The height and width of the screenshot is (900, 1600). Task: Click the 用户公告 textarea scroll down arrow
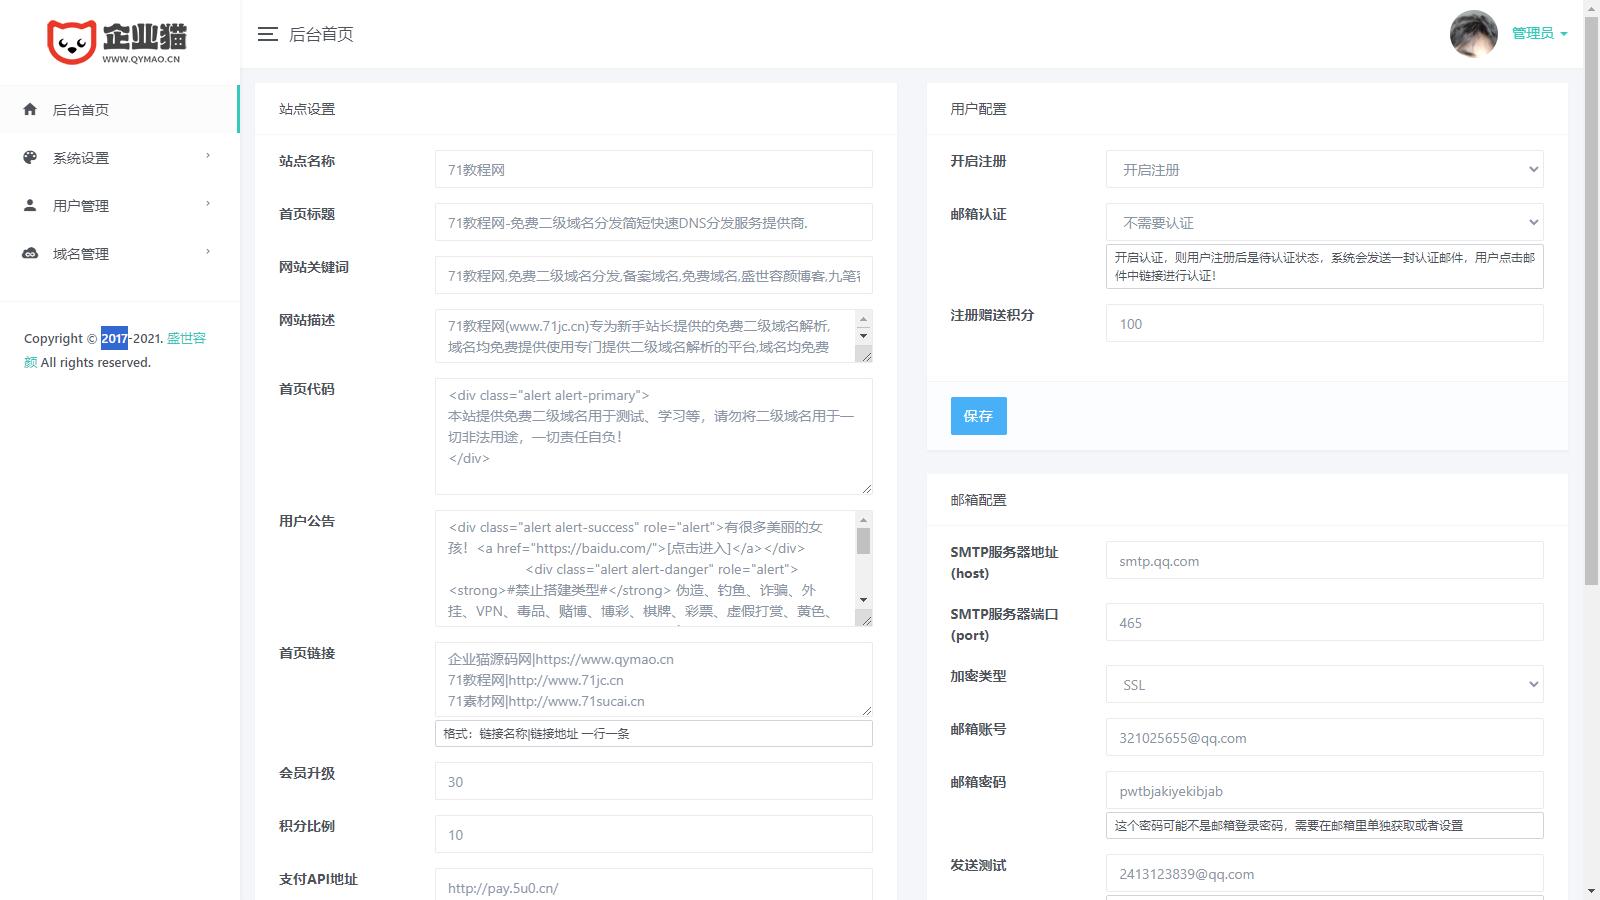click(x=864, y=600)
